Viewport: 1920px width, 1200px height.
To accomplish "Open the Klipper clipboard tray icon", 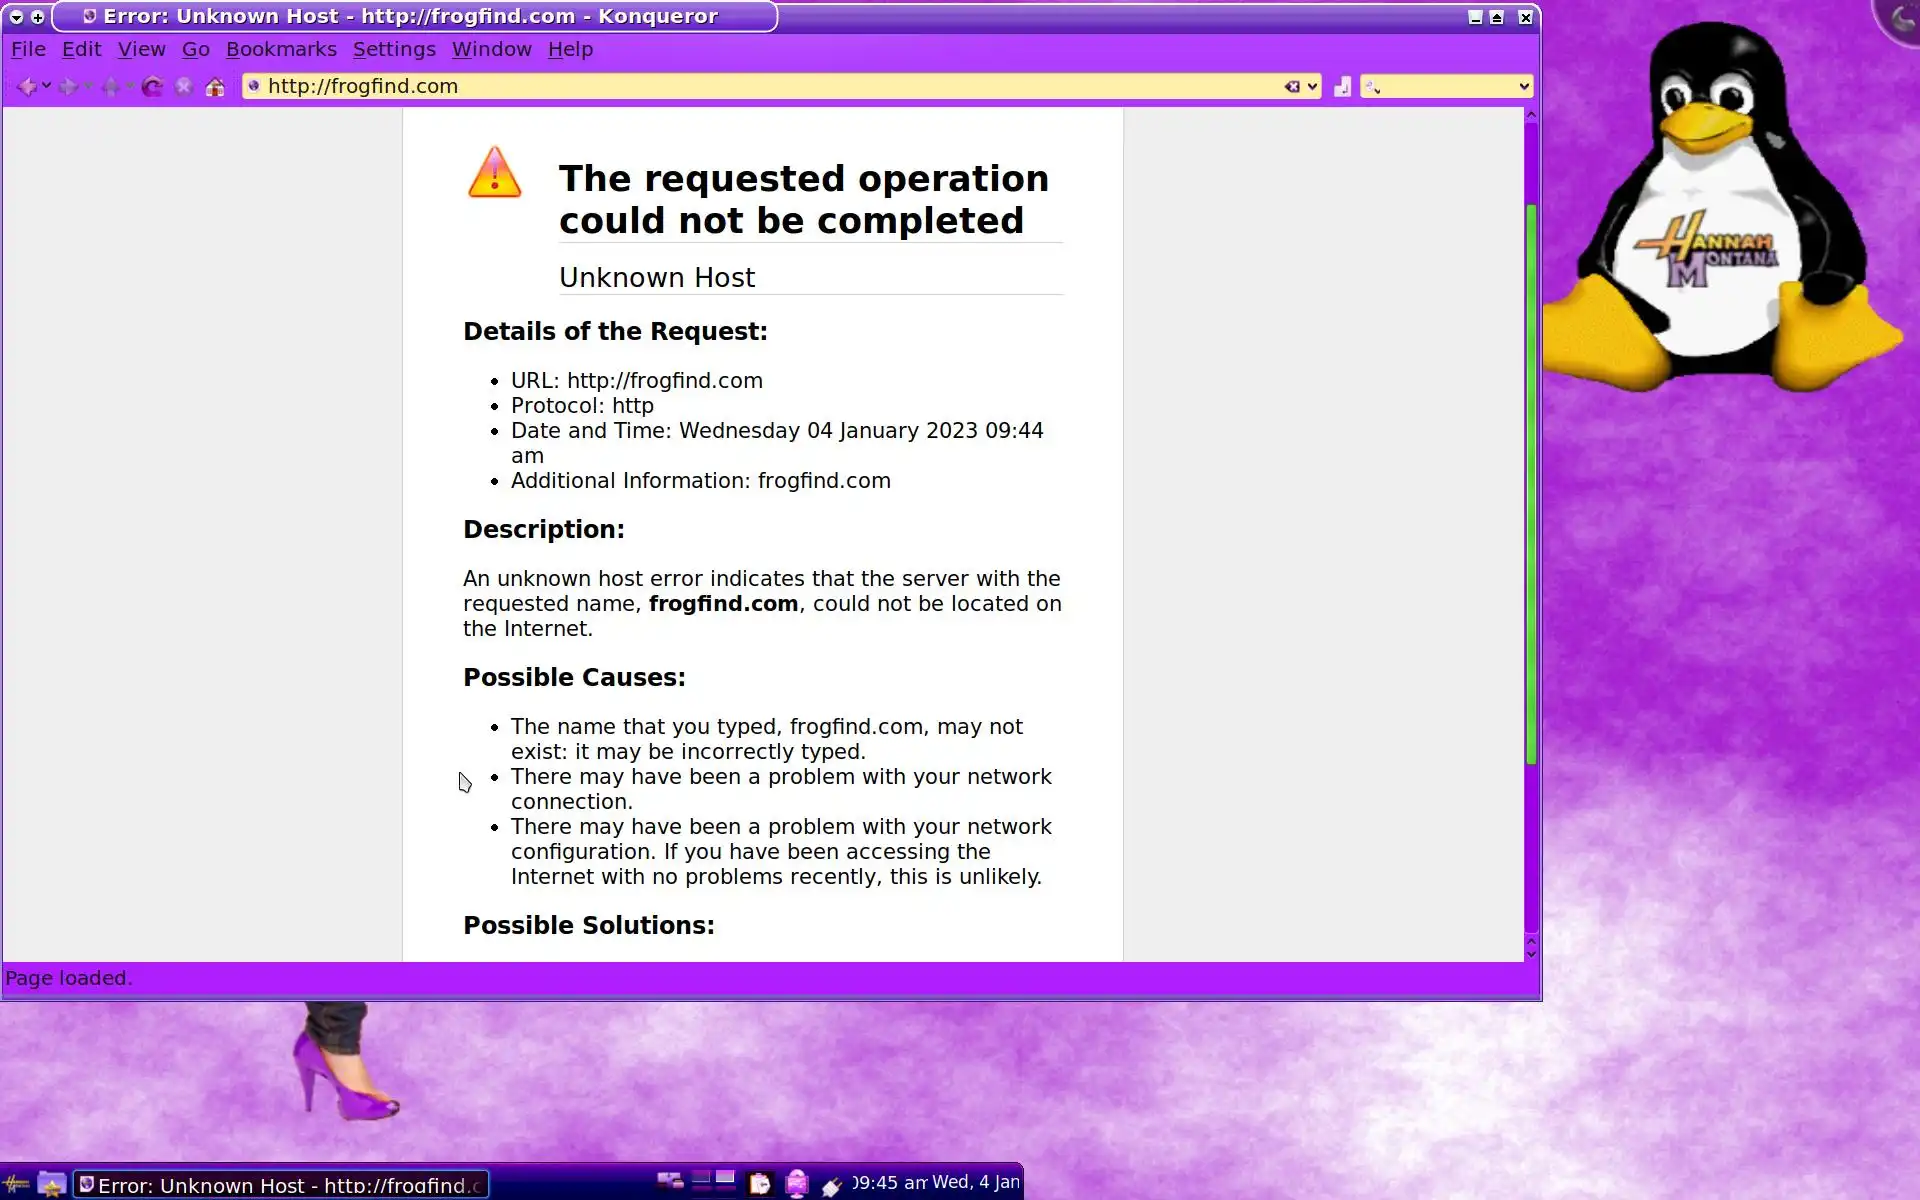I will (760, 1184).
